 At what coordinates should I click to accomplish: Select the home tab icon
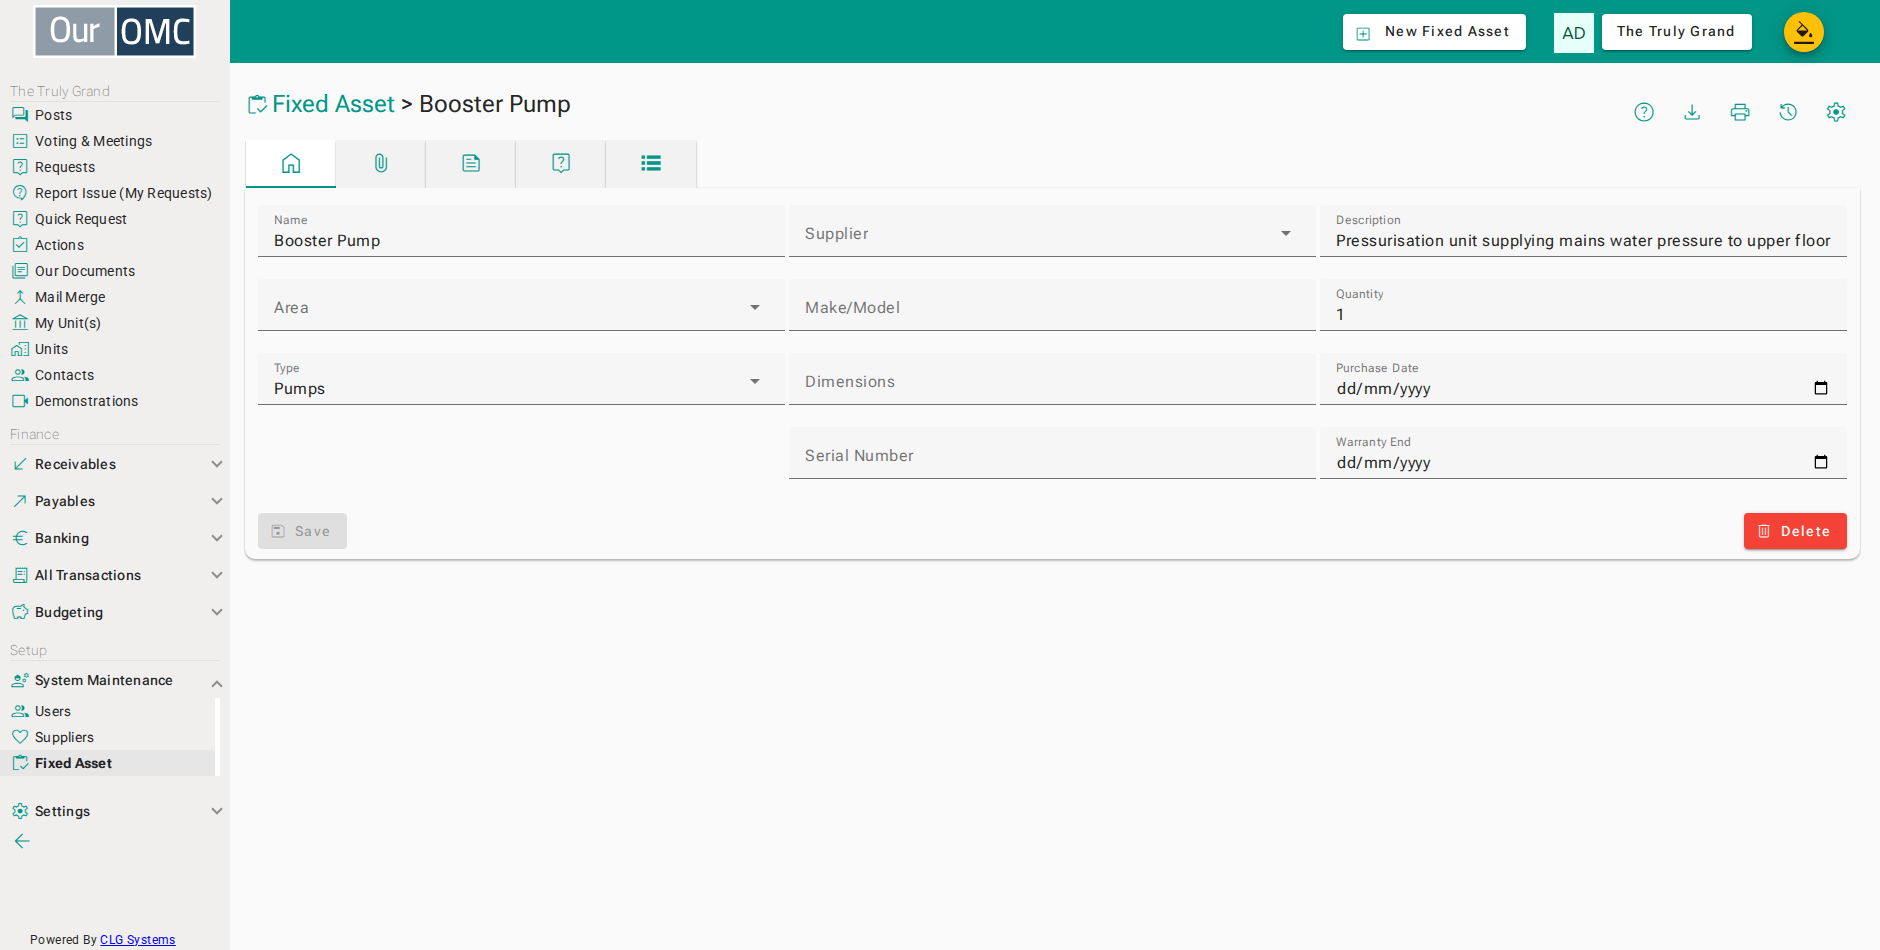[x=291, y=163]
